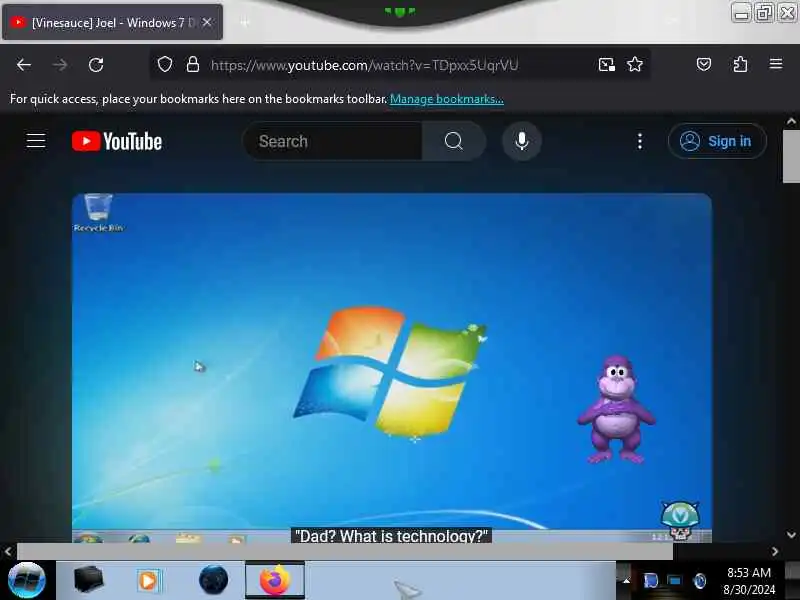Open the Pocket save icon
Image resolution: width=800 pixels, height=600 pixels.
[x=704, y=65]
